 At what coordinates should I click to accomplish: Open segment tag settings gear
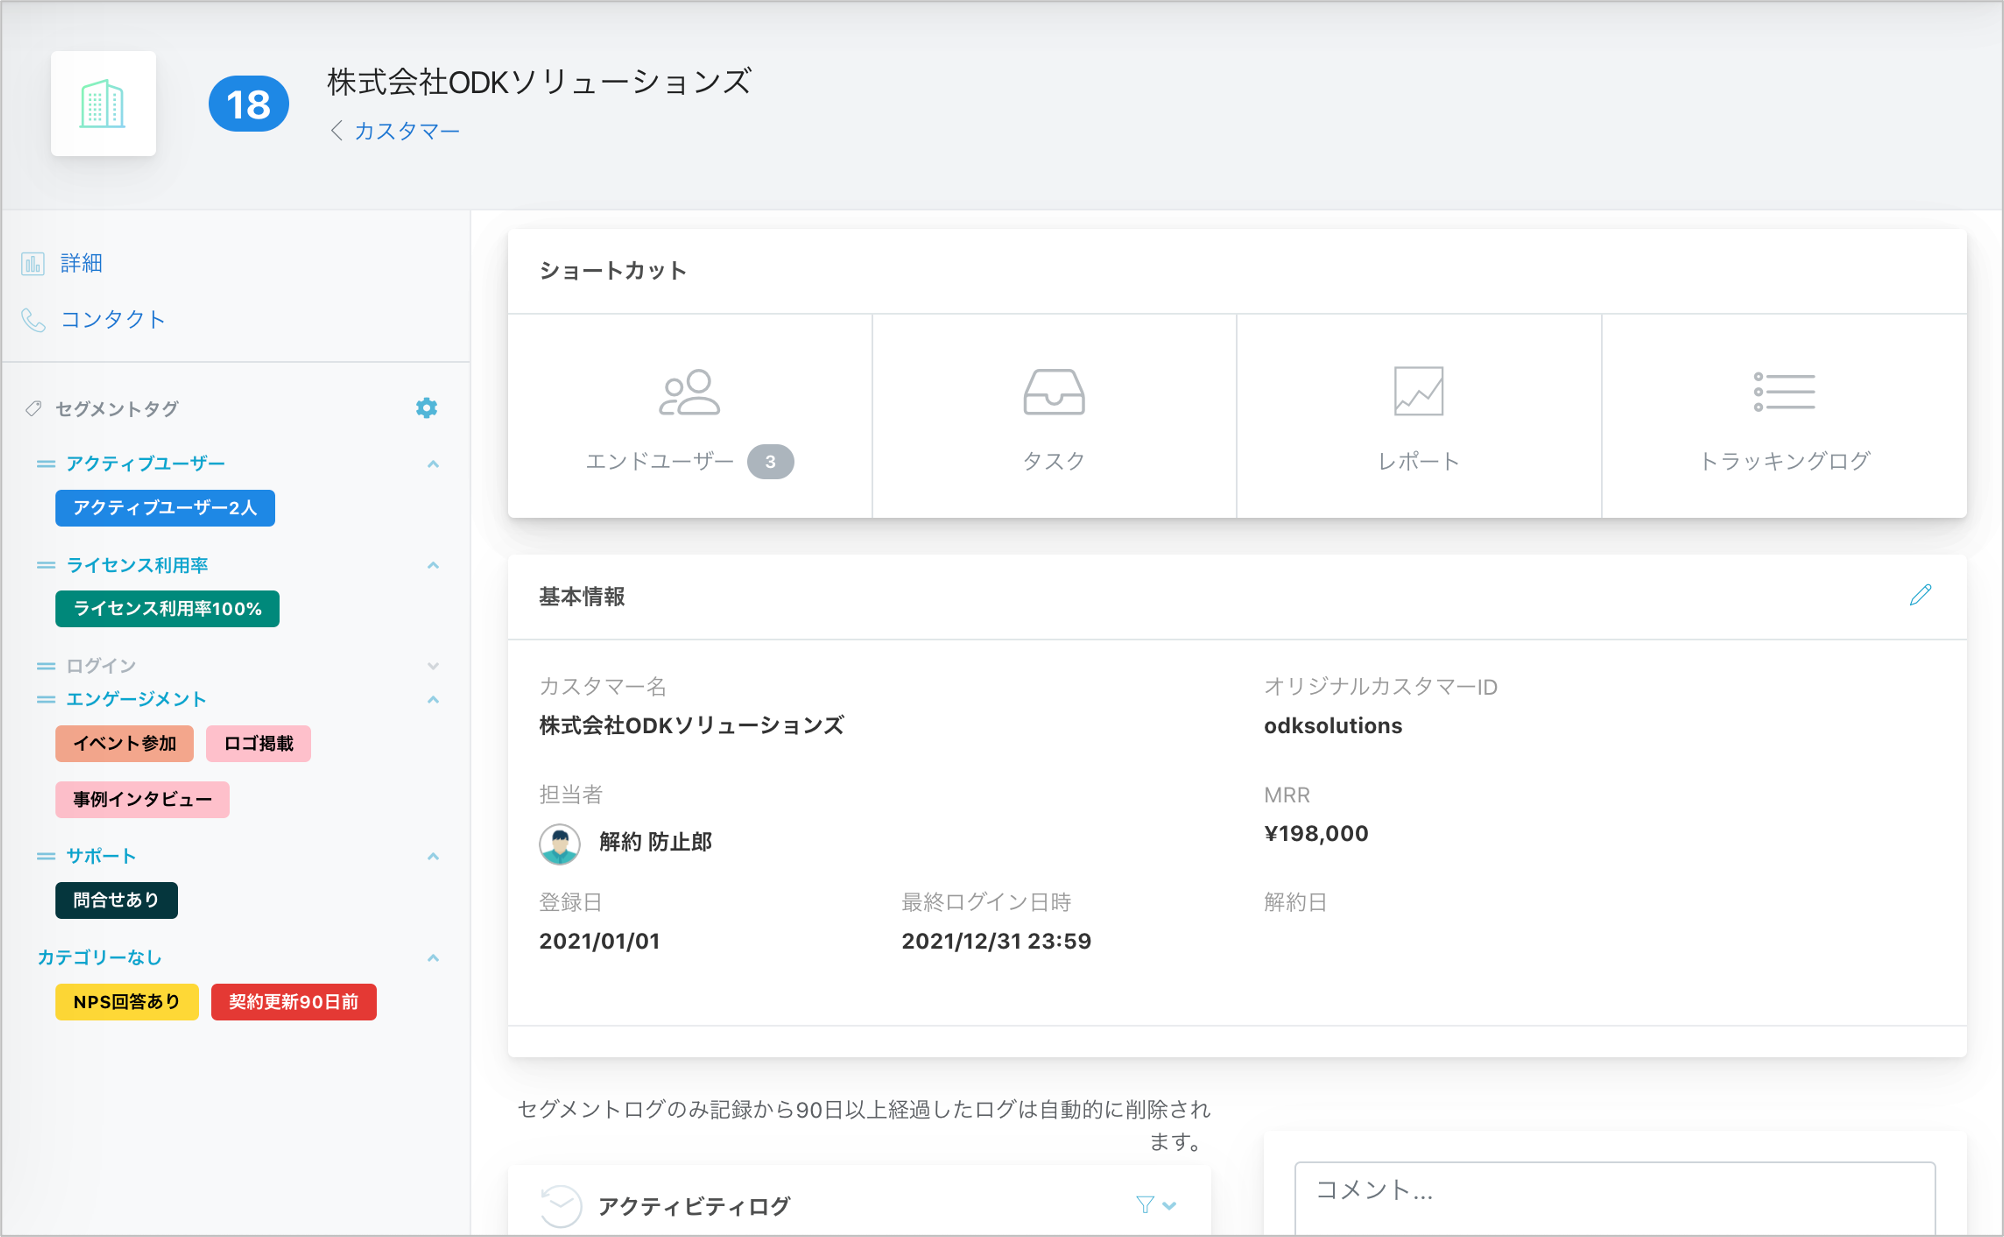pyautogui.click(x=426, y=408)
